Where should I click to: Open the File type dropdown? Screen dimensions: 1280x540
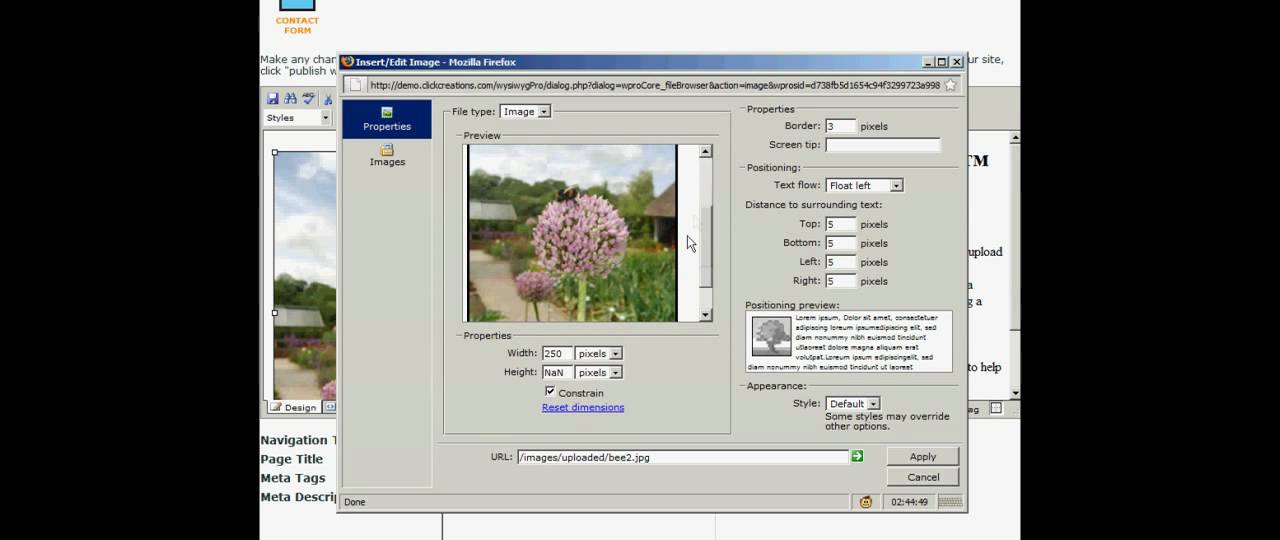(525, 111)
